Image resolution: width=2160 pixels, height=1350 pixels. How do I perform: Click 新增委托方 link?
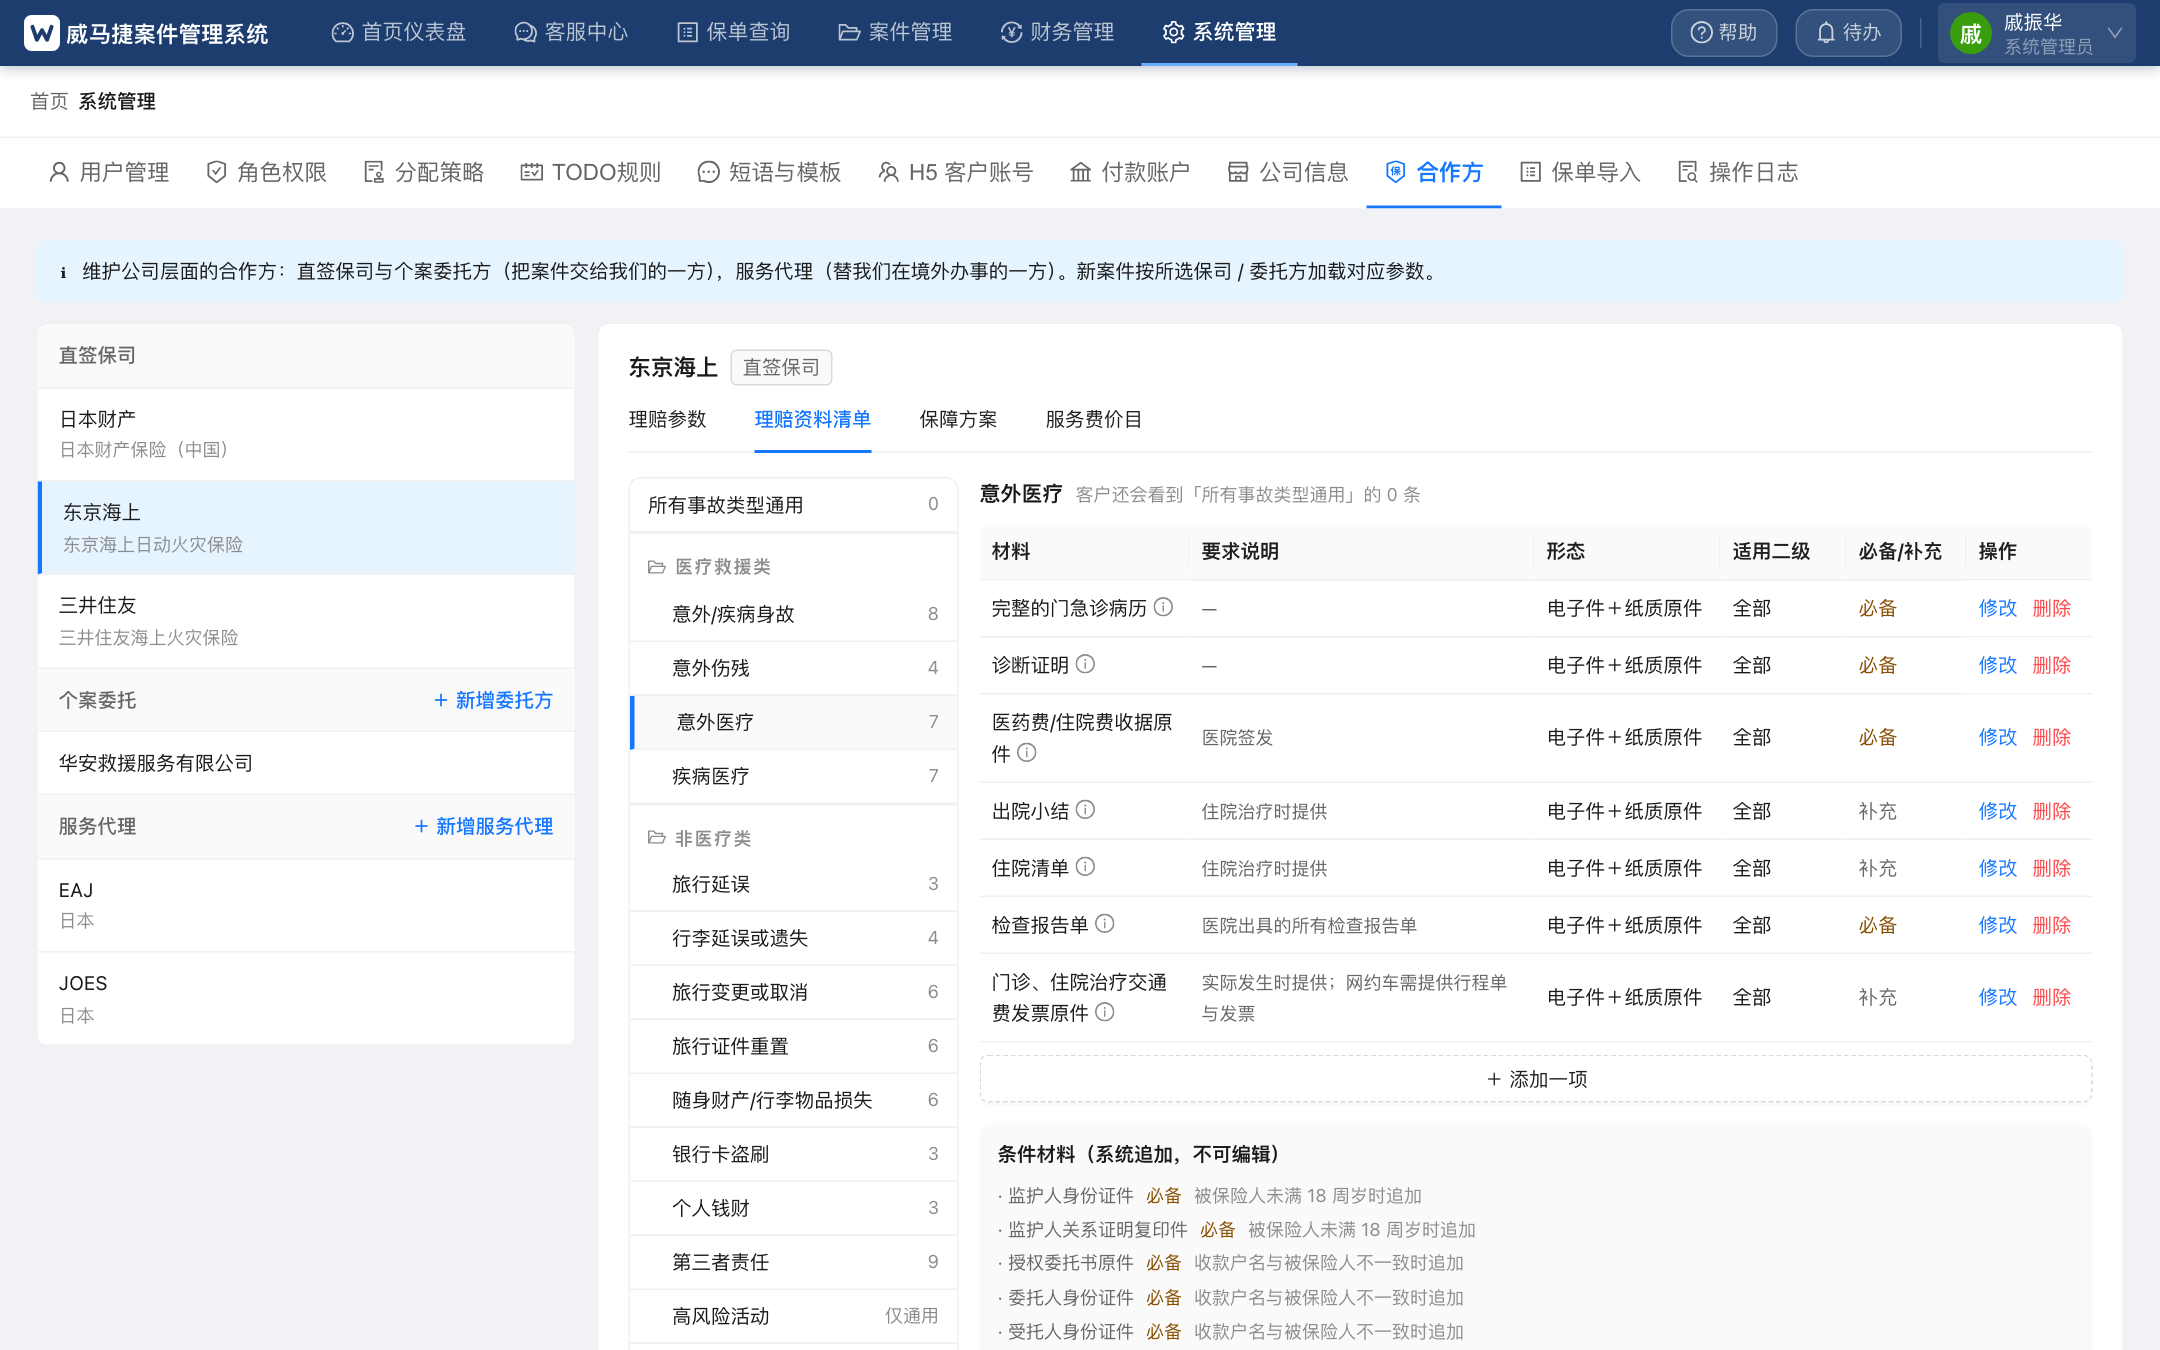coord(493,700)
